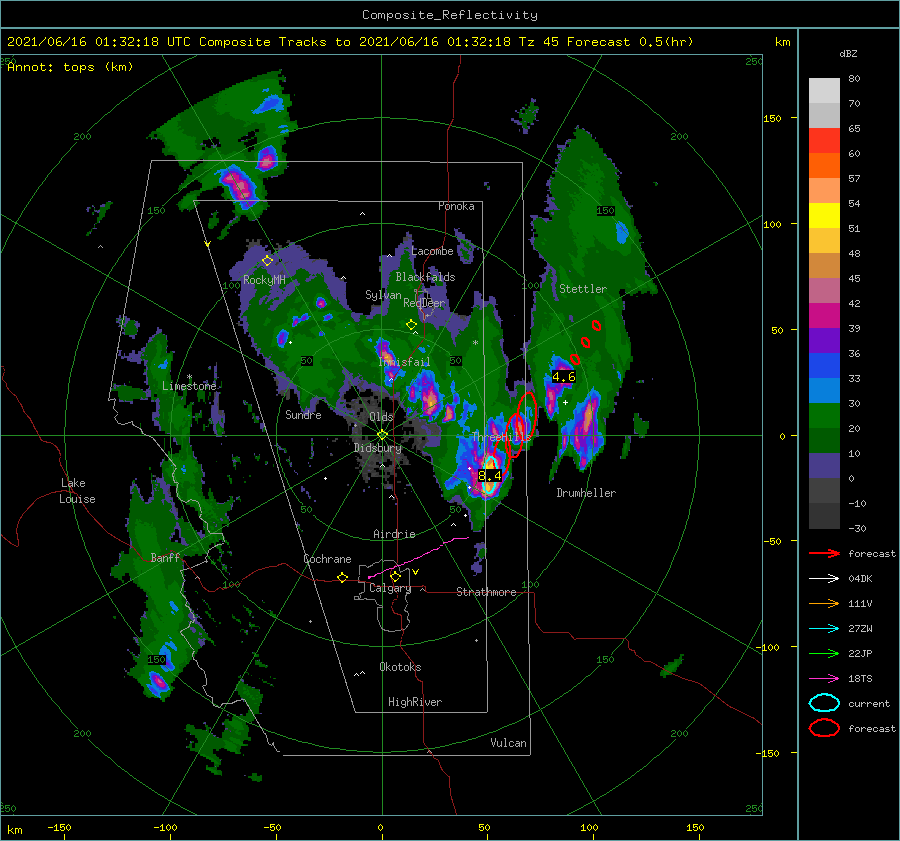The width and height of the screenshot is (900, 841).
Task: Click the Lake Louise label
Action: [77, 491]
